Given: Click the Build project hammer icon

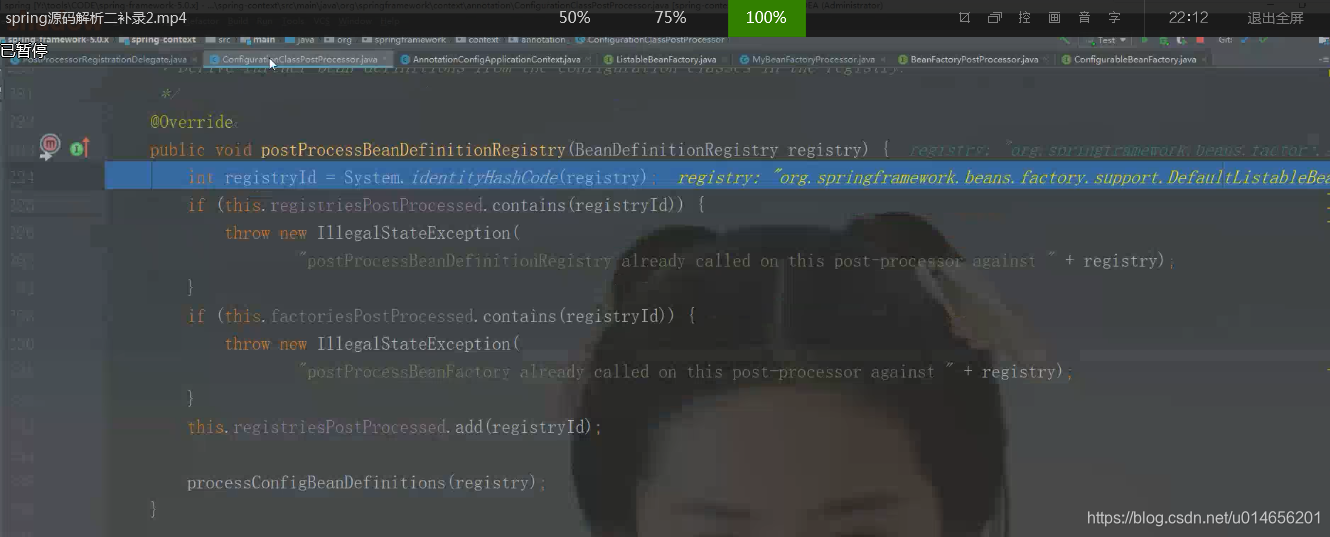Looking at the screenshot, I should tap(1064, 40).
